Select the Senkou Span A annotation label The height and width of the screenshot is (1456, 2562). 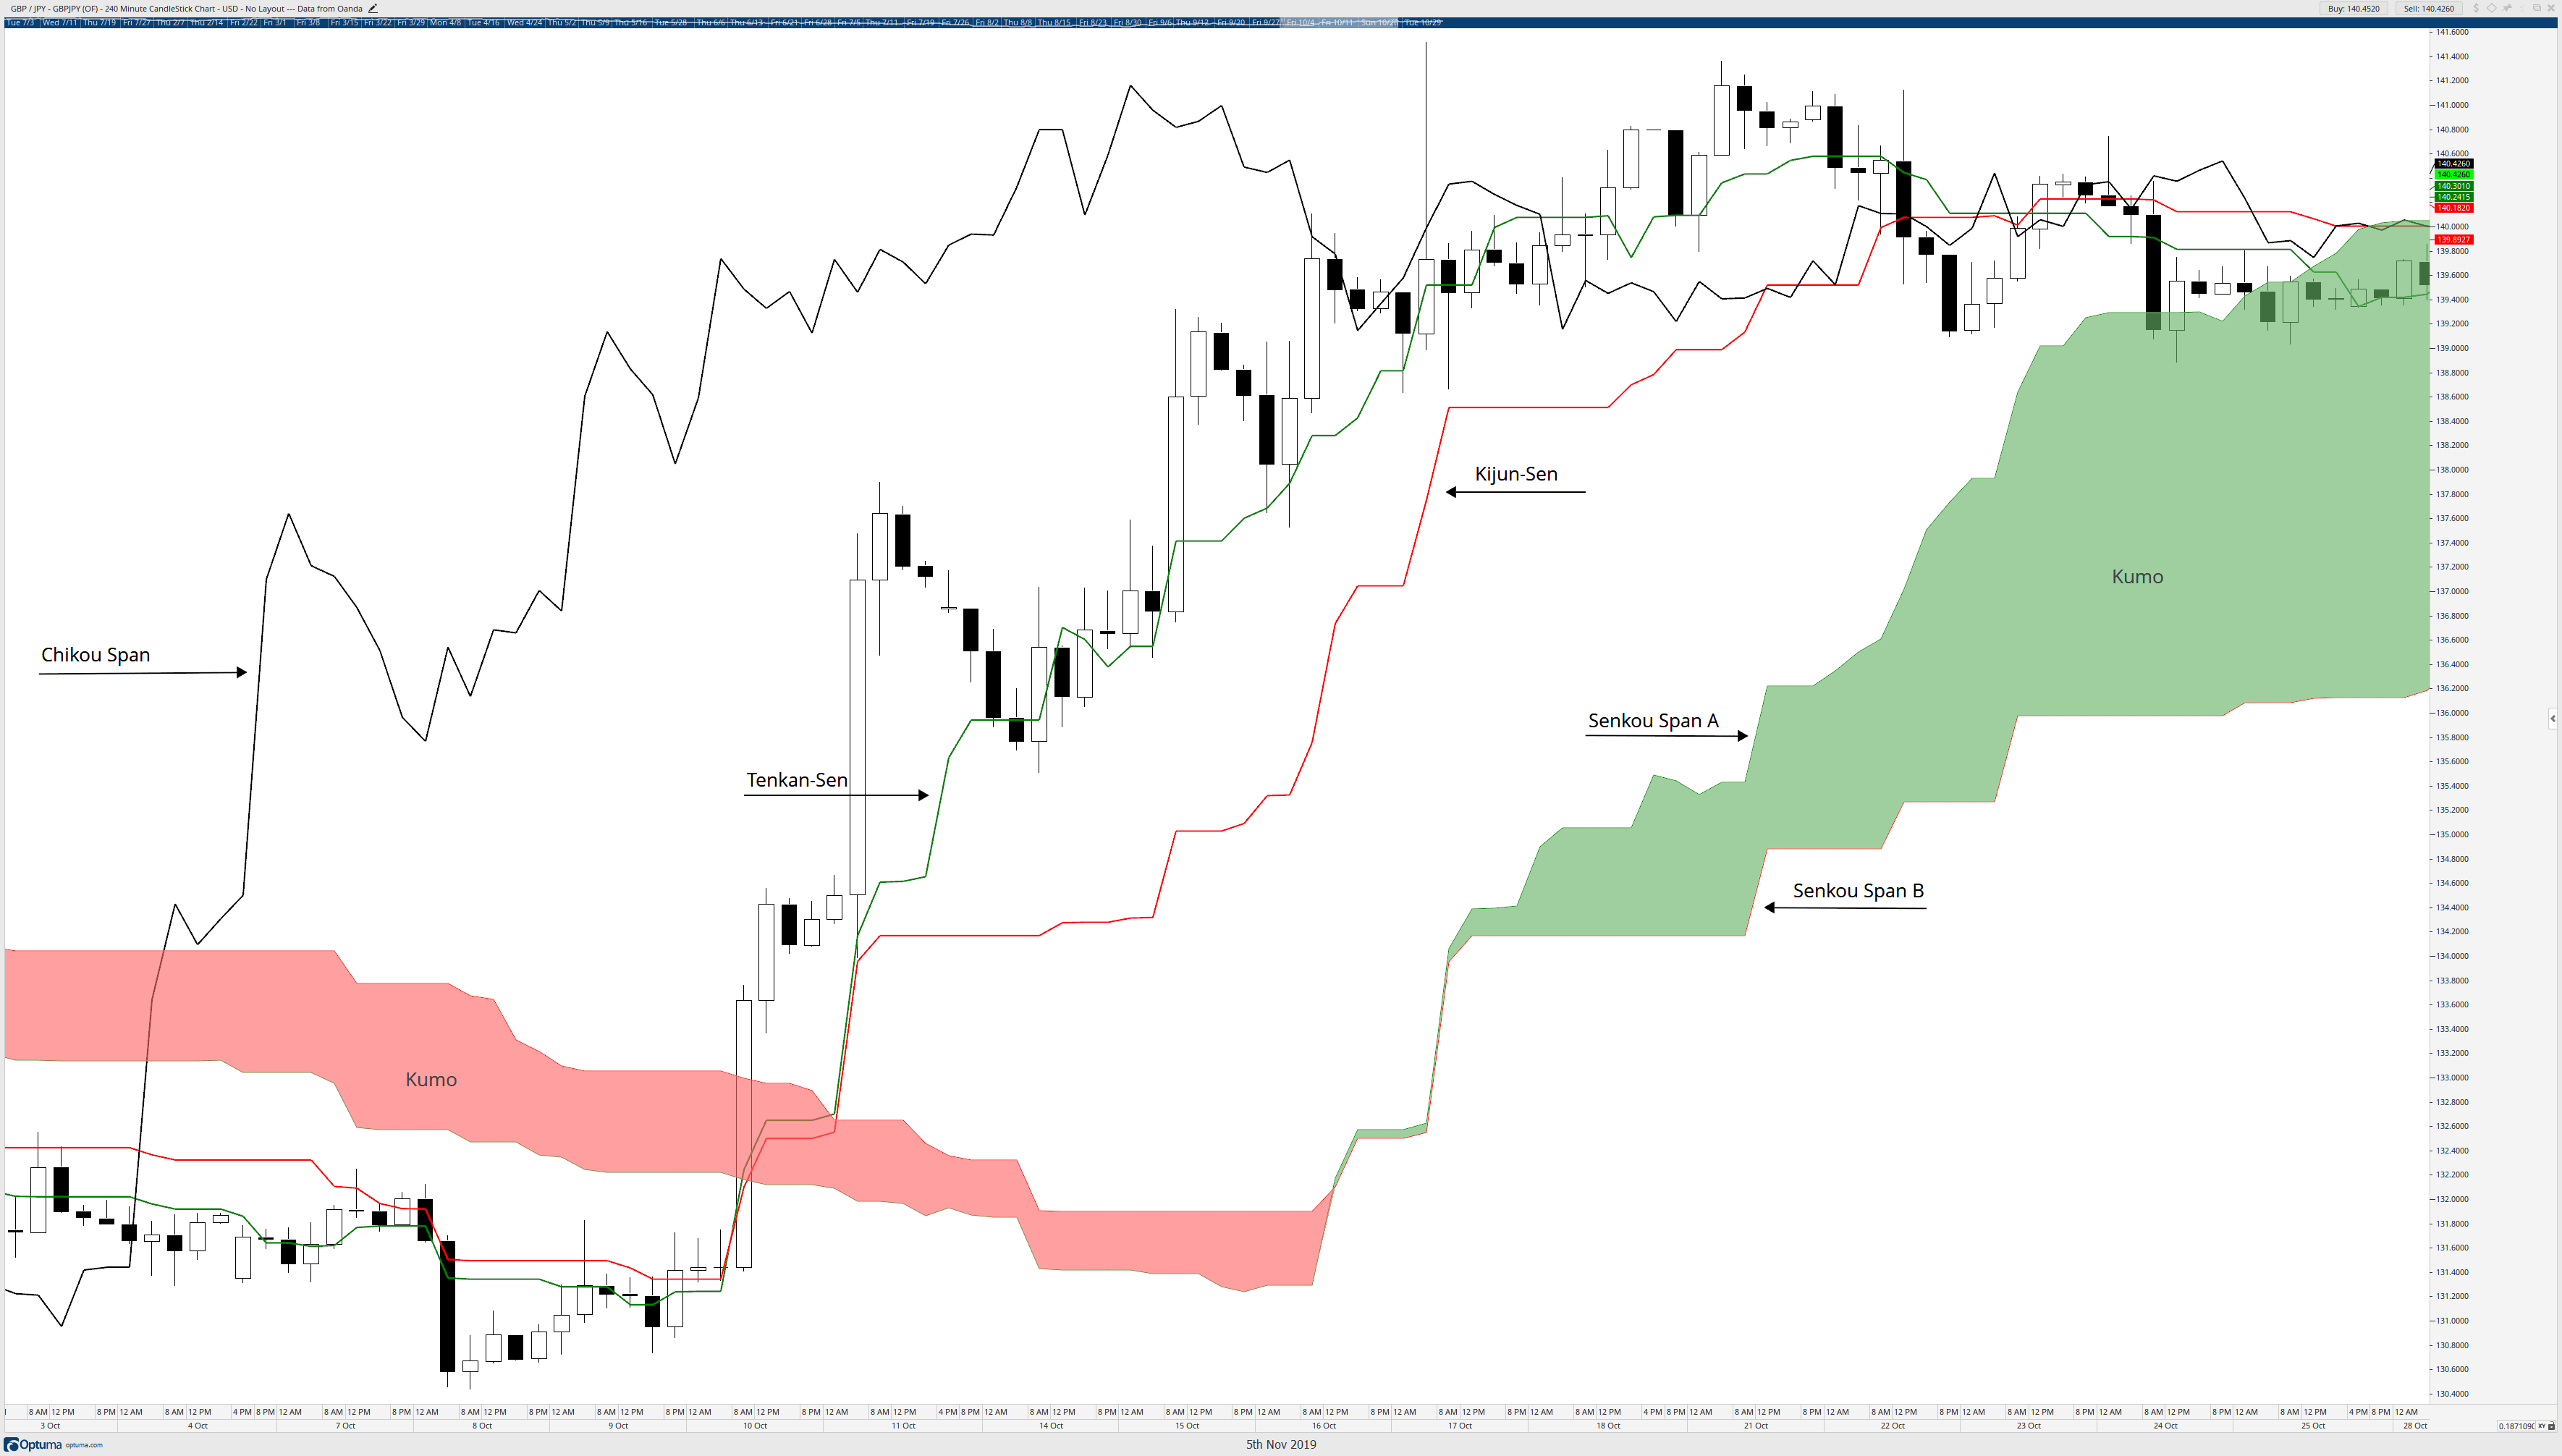[1653, 720]
